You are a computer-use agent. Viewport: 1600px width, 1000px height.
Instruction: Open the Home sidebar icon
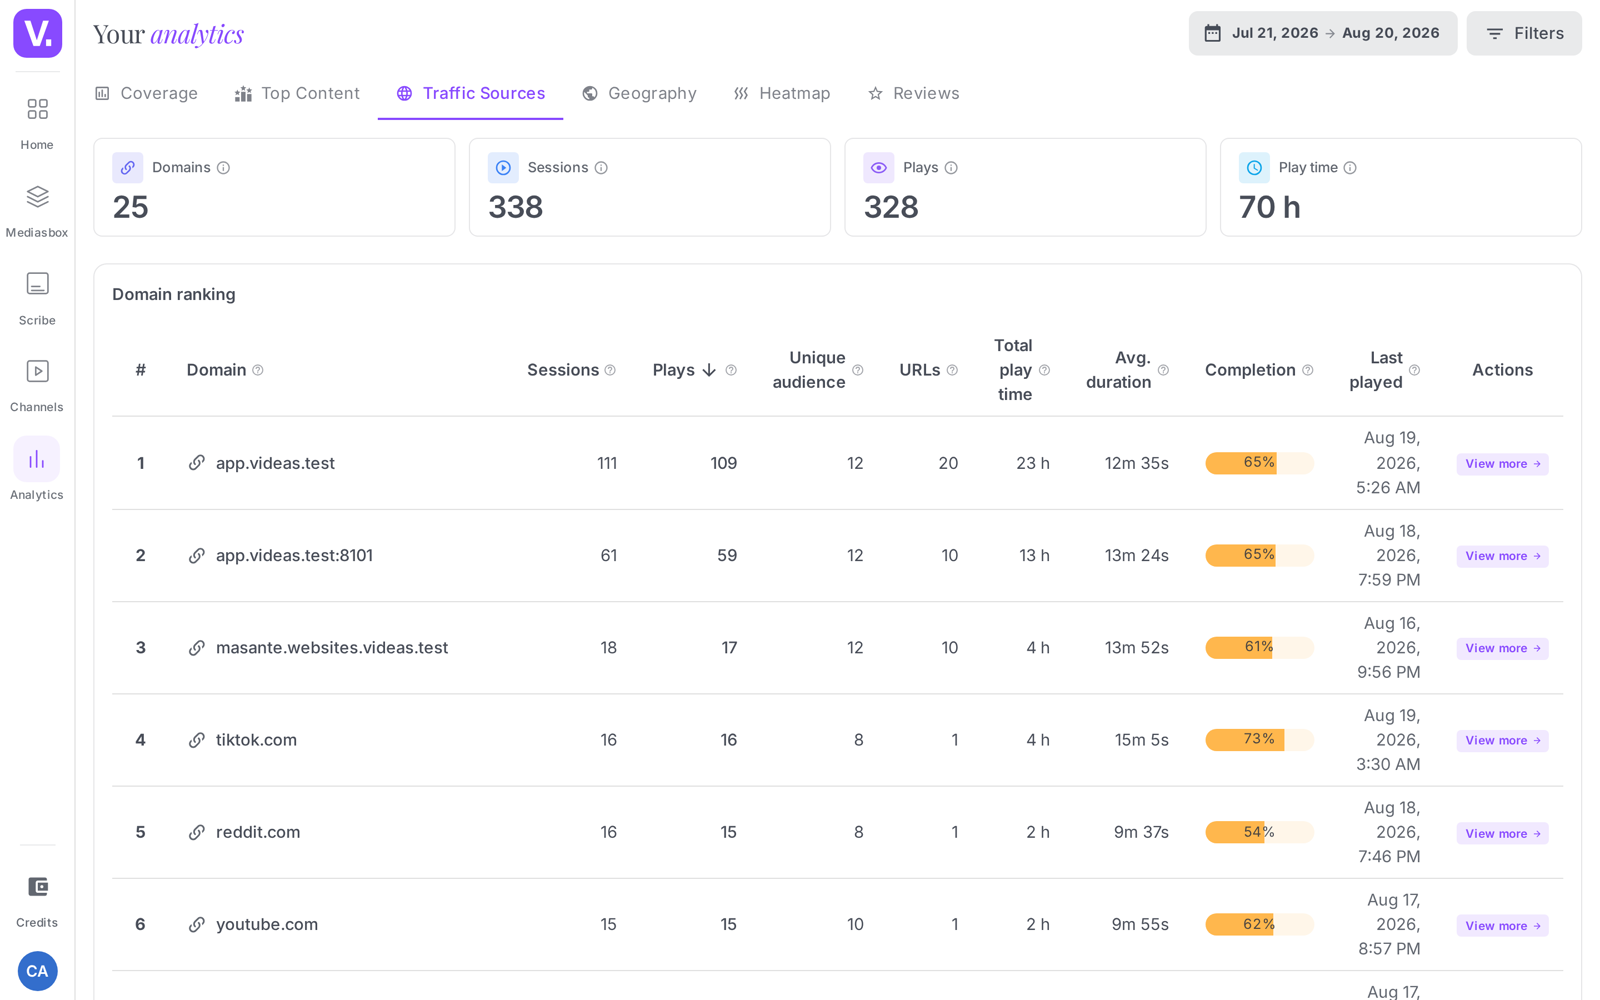point(37,109)
